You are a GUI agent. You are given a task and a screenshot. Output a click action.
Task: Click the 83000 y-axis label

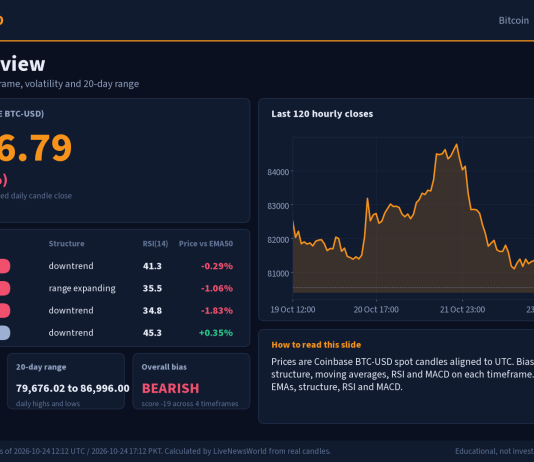tap(278, 206)
